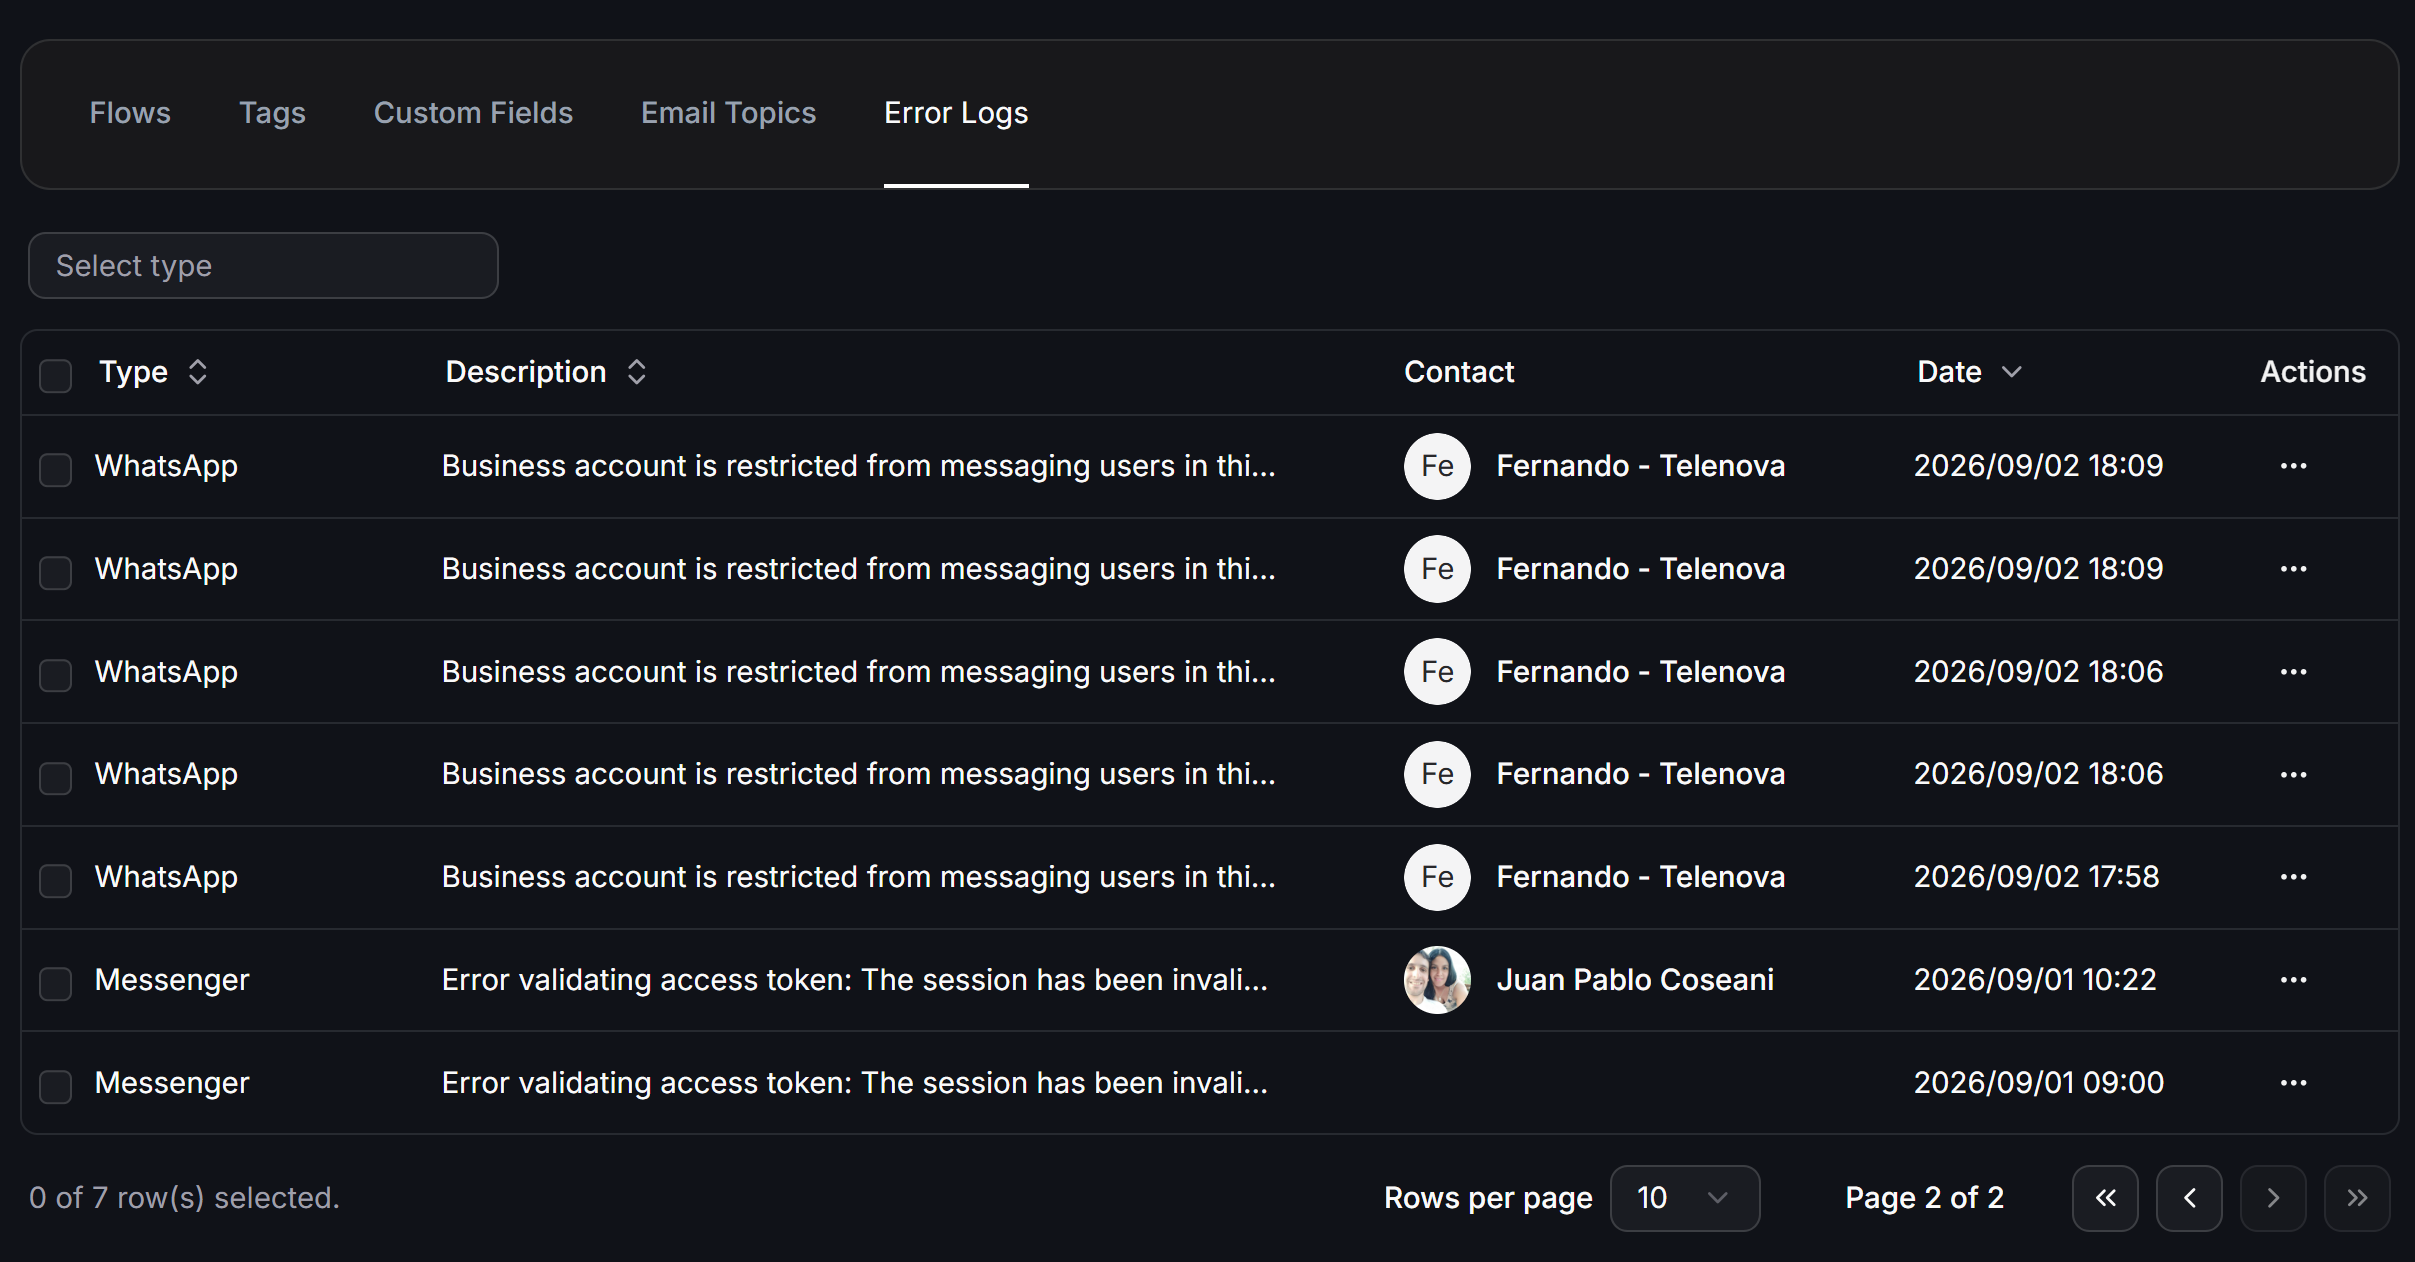Go to the previous page
The height and width of the screenshot is (1262, 2415).
pos(2189,1198)
